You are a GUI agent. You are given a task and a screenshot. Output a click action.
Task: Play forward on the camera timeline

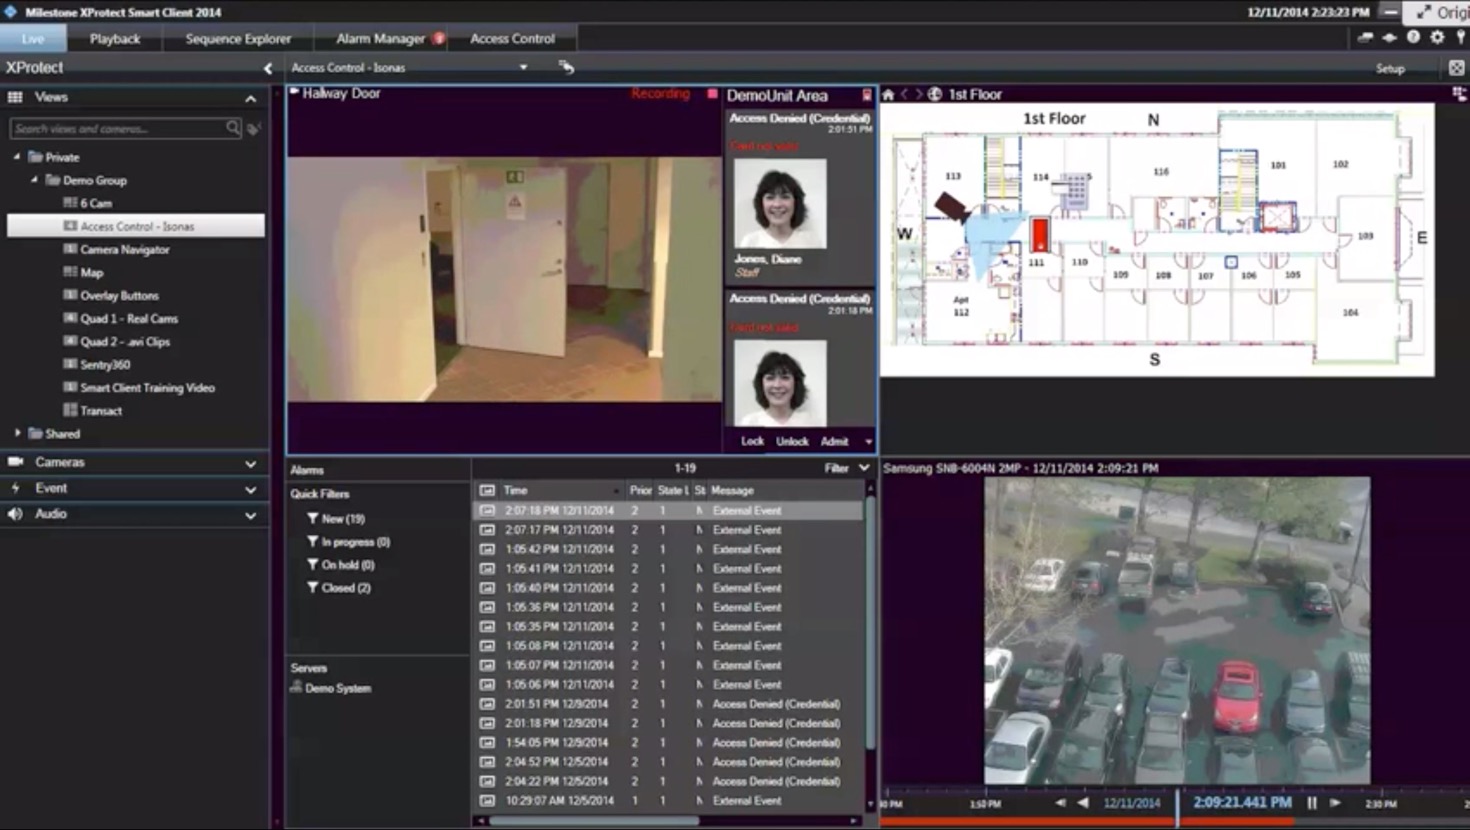click(x=1335, y=803)
